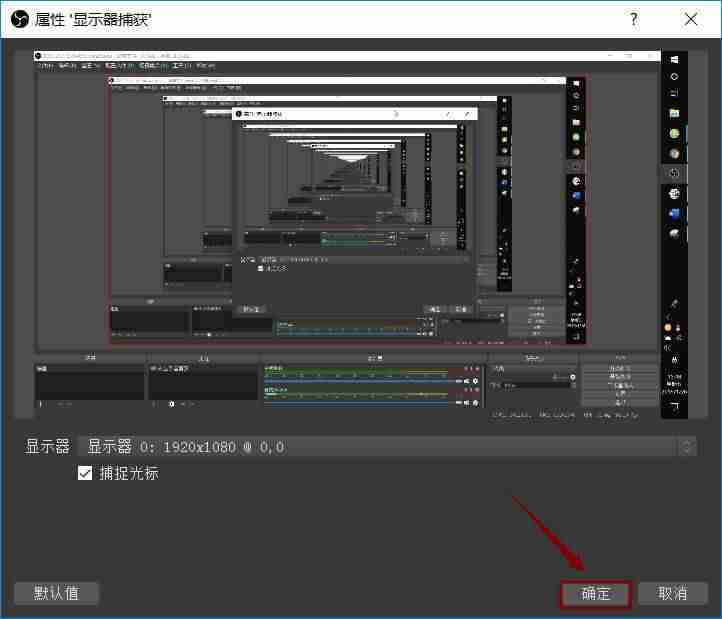Click the OBS logo in the title bar

[20, 19]
